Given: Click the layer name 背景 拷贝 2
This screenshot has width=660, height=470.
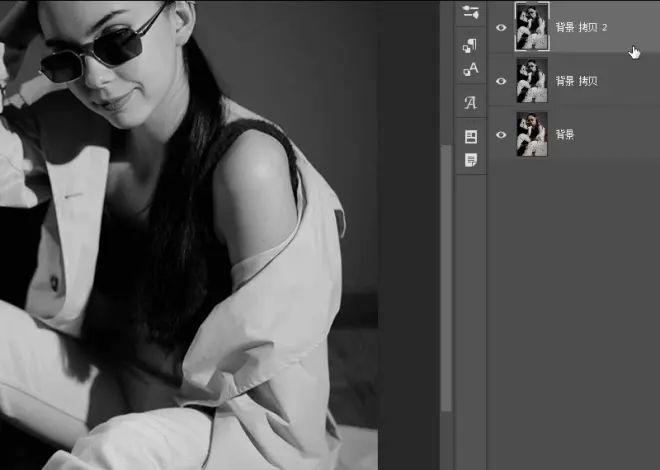Looking at the screenshot, I should click(x=581, y=28).
